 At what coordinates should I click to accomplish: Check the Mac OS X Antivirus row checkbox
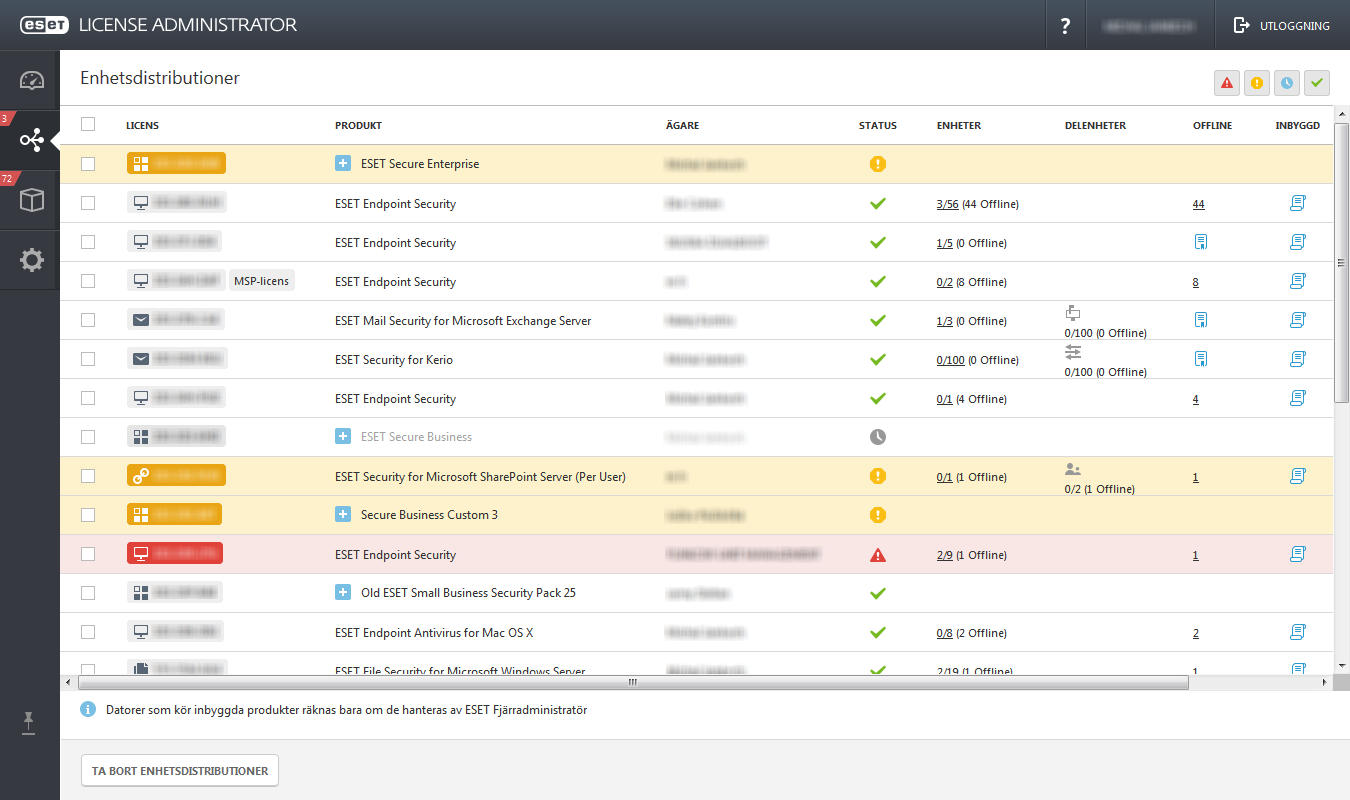click(x=88, y=632)
